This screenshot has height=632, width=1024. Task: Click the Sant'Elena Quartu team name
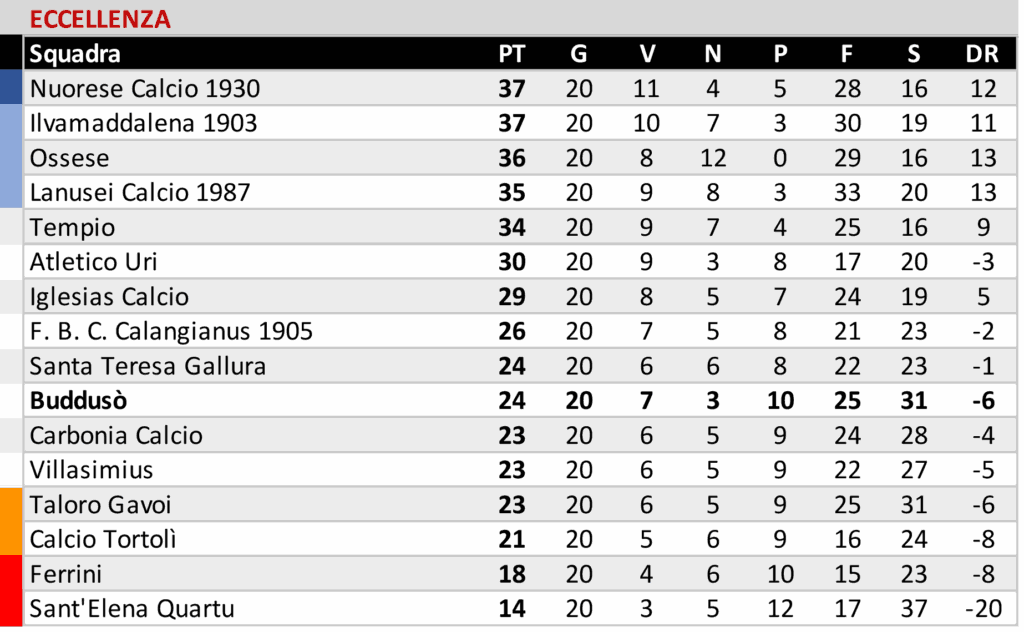pyautogui.click(x=132, y=609)
